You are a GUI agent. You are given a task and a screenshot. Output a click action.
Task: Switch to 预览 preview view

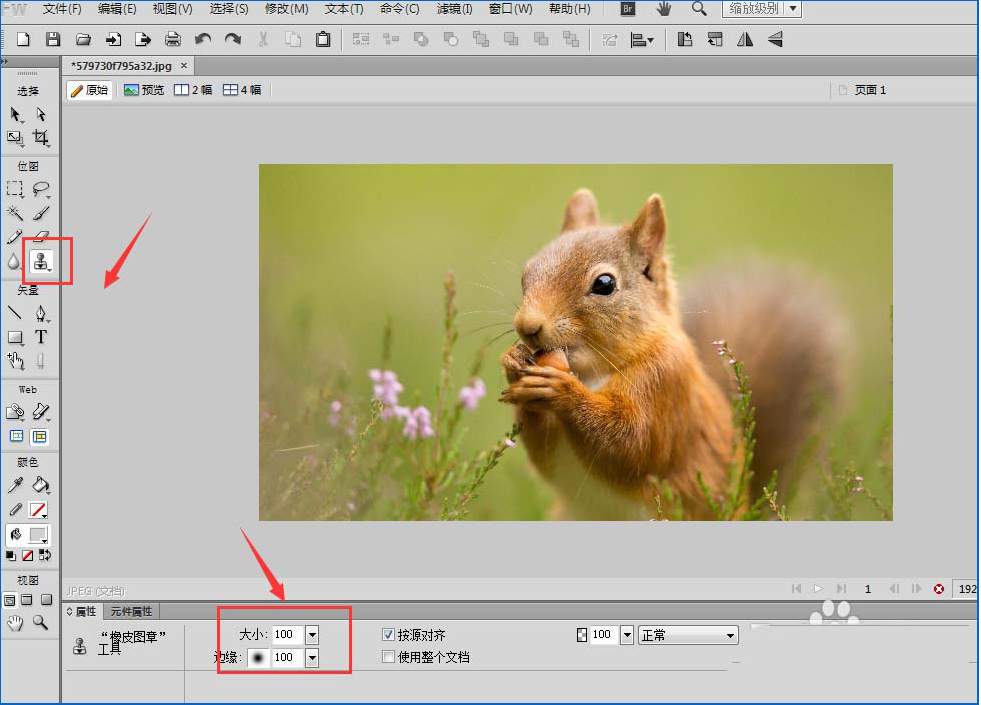tap(144, 90)
